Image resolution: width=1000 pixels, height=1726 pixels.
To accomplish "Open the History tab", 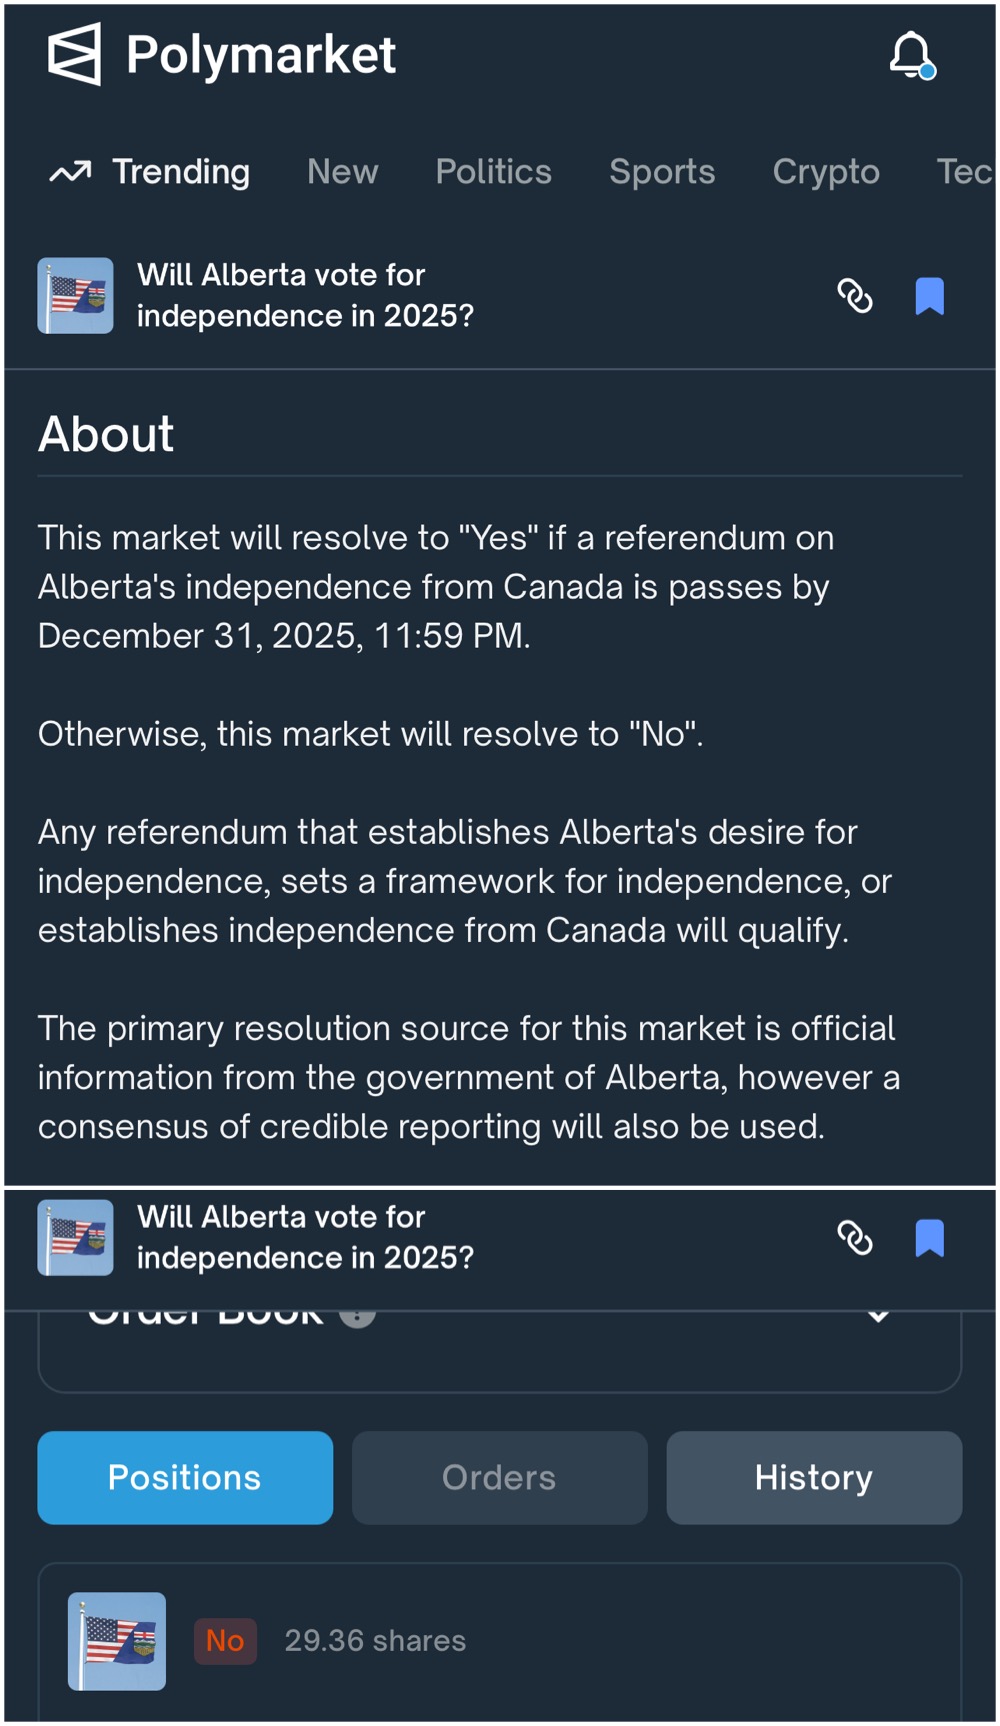I will pyautogui.click(x=814, y=1477).
